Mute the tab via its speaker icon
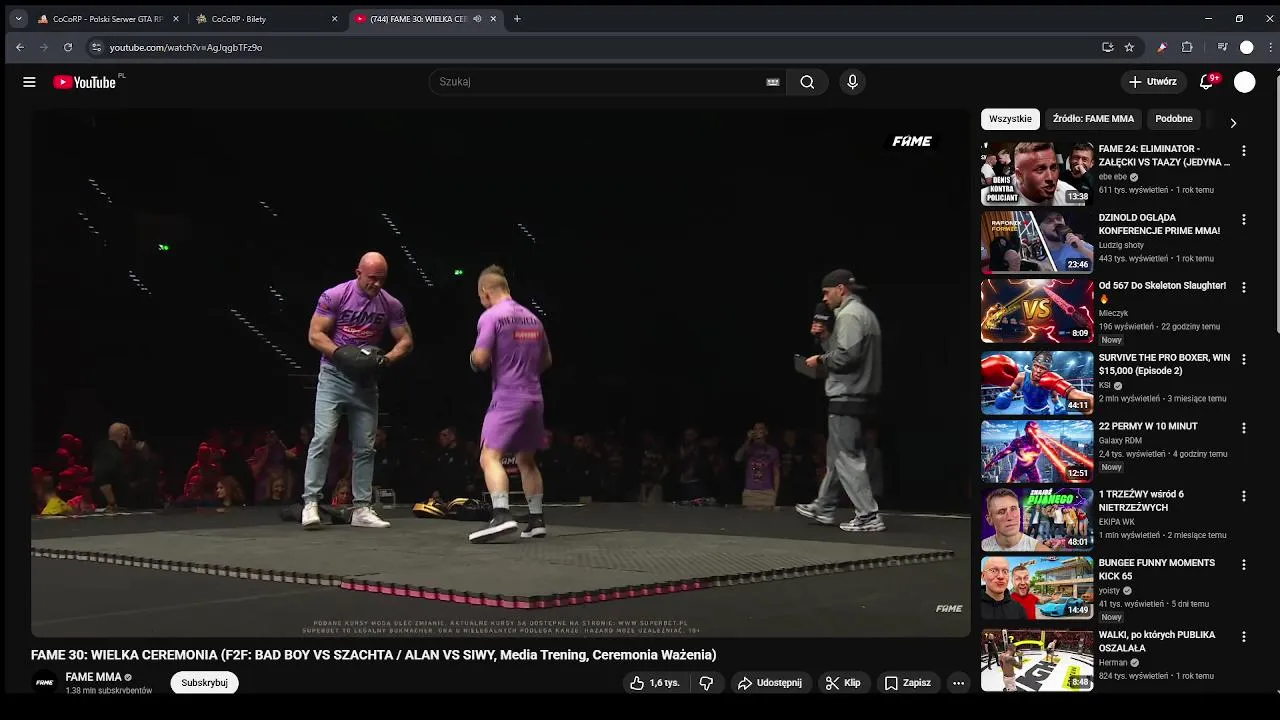 coord(477,19)
